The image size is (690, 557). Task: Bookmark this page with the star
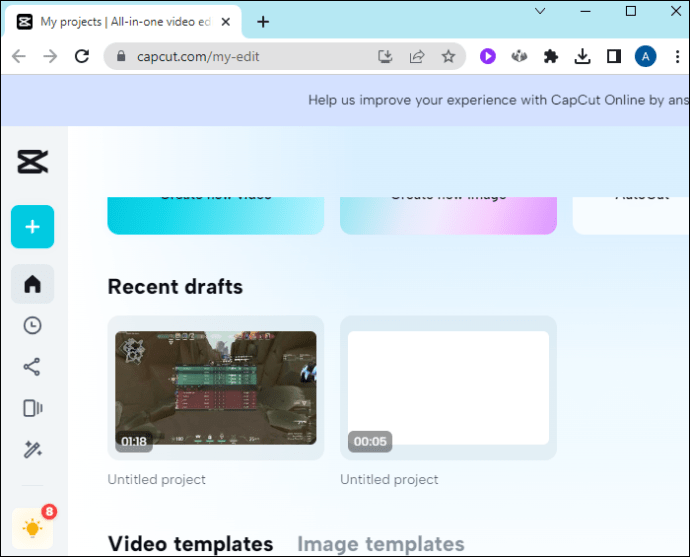tap(448, 56)
